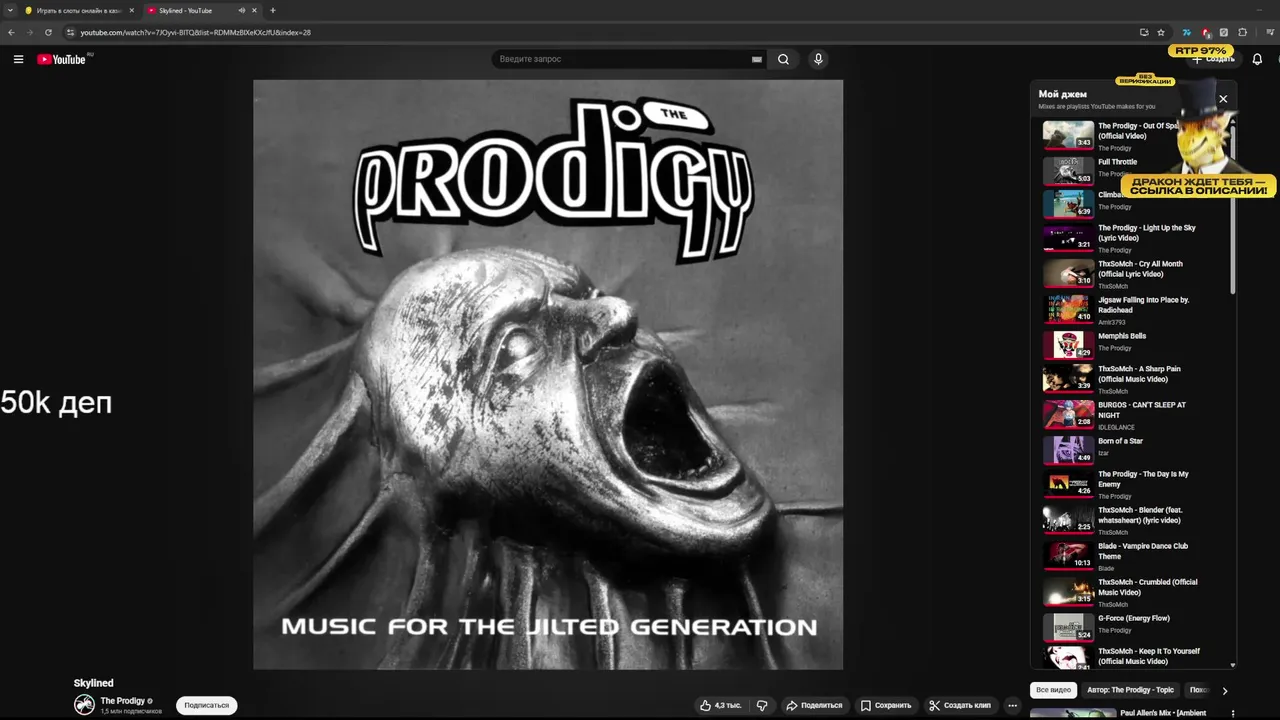Click the install app icon in address bar
The width and height of the screenshot is (1280, 720).
pos(1144,32)
